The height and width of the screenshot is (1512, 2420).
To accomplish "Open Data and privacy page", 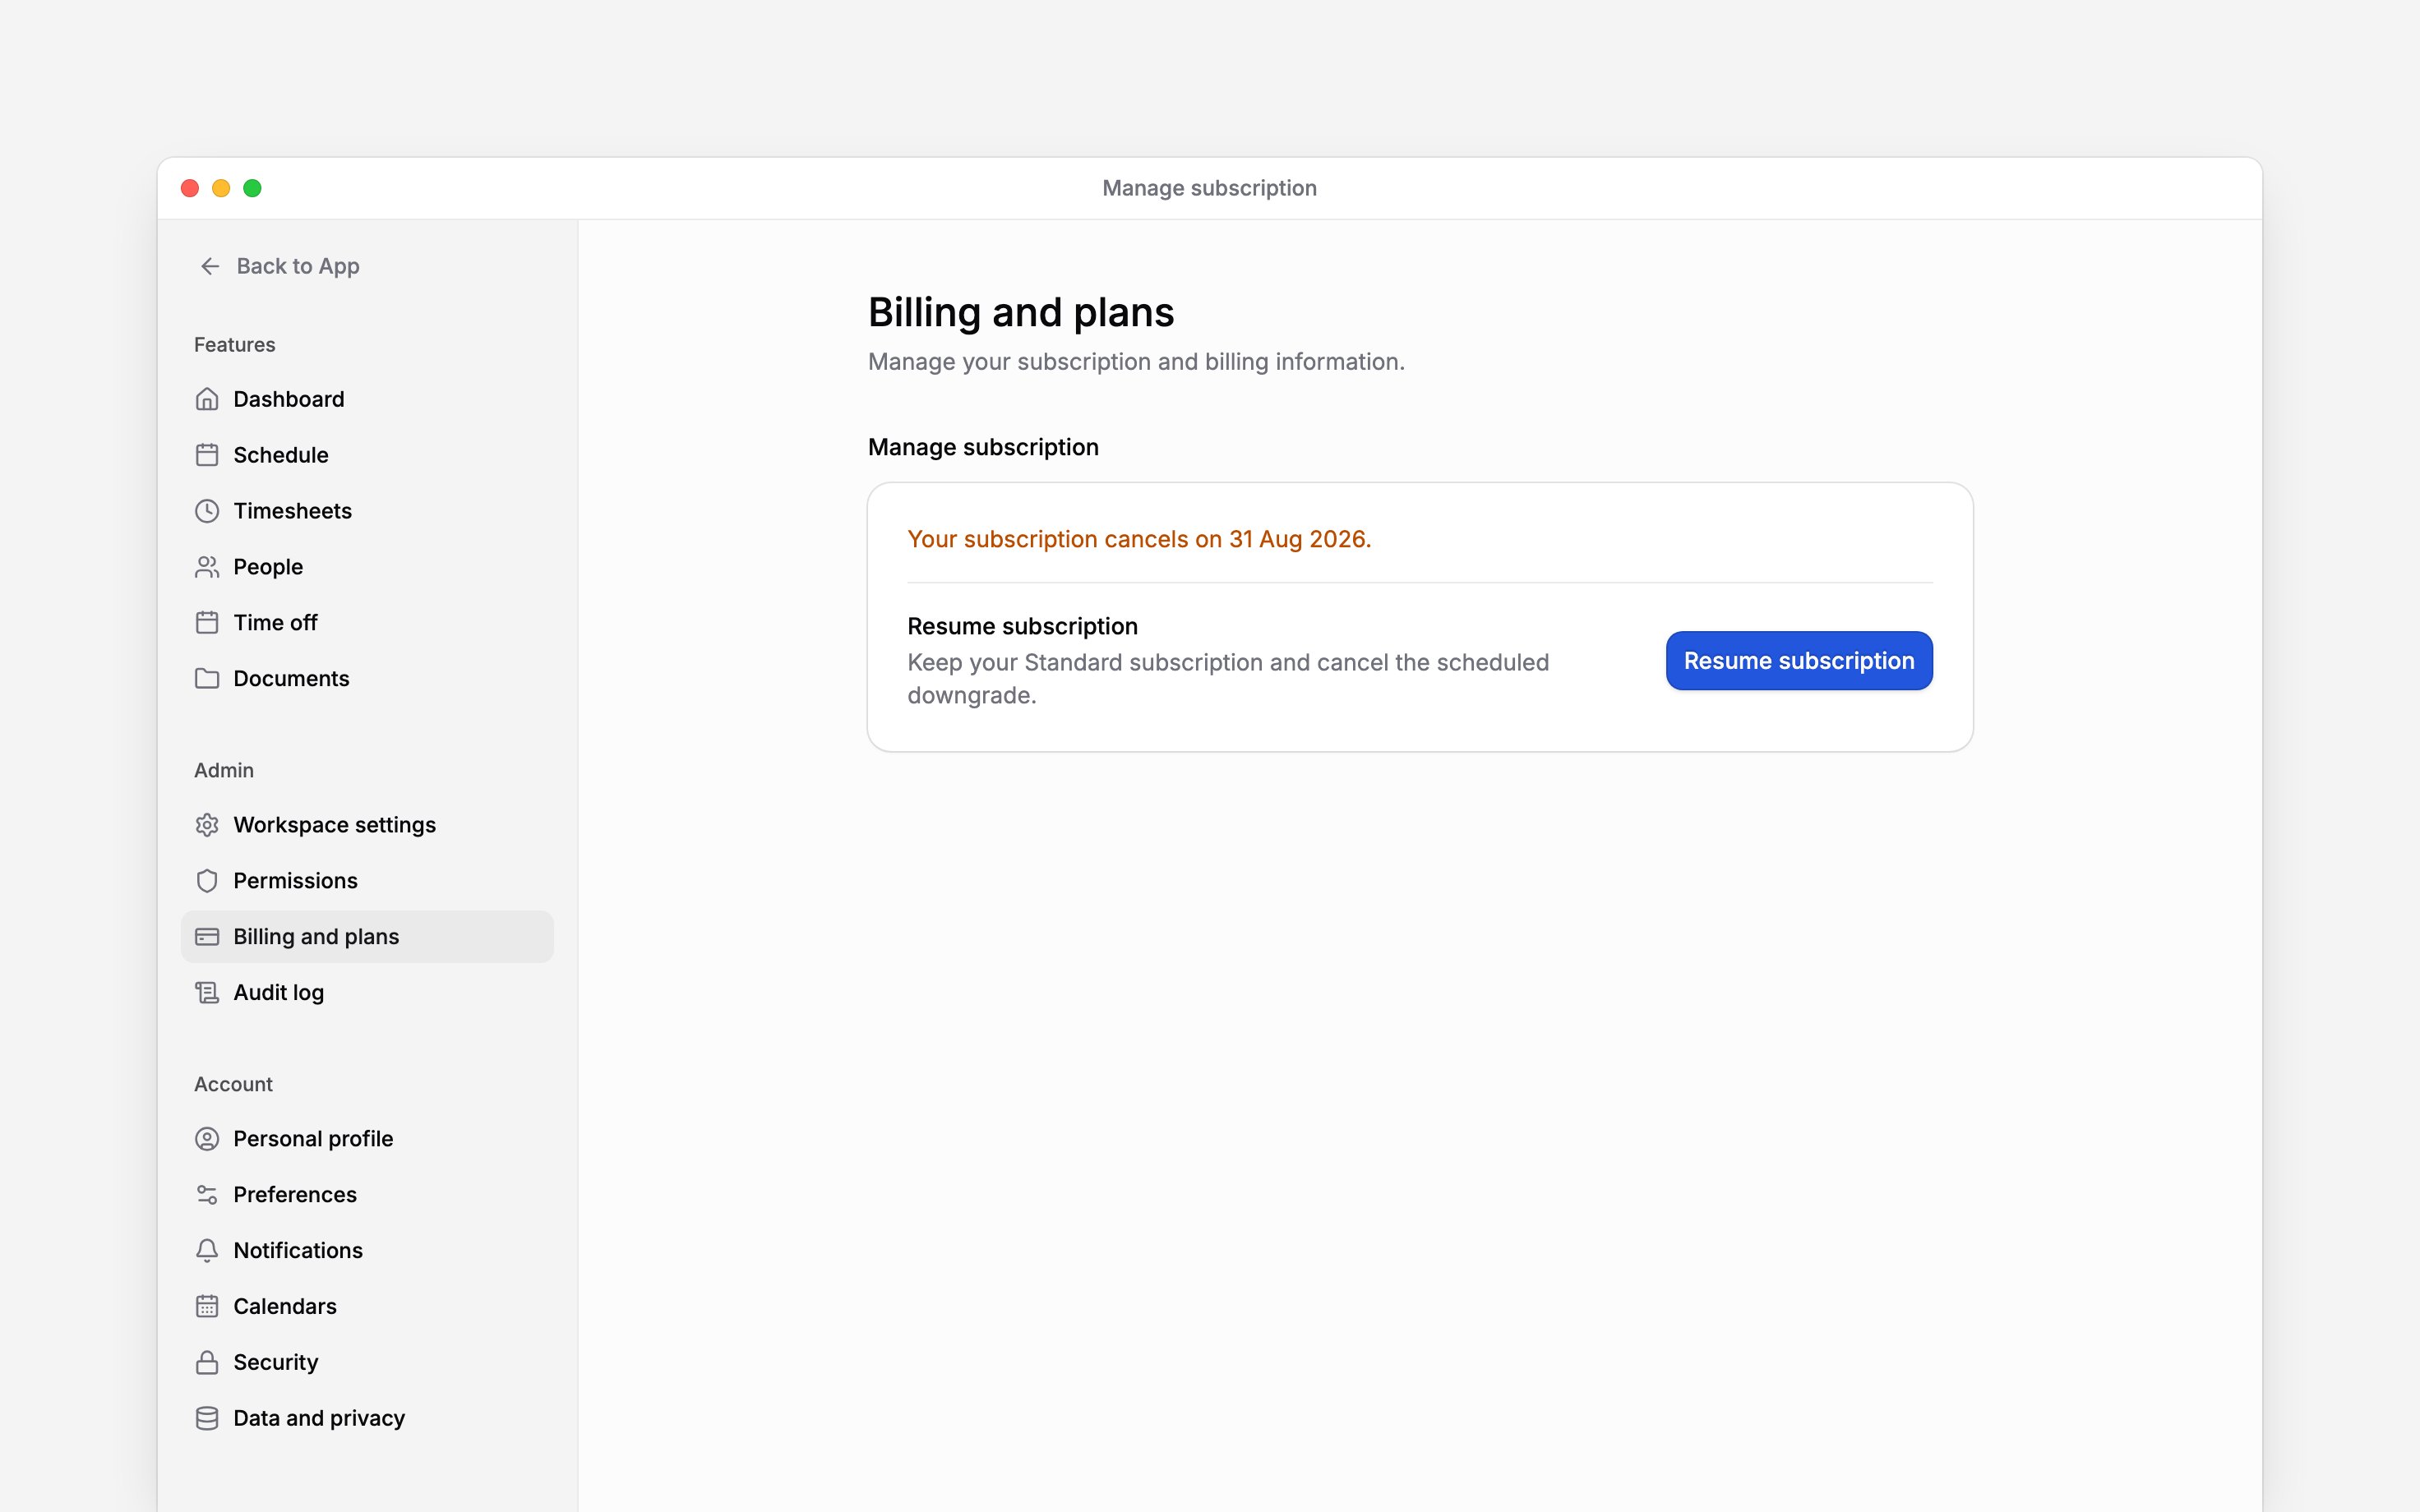I will pyautogui.click(x=367, y=1419).
